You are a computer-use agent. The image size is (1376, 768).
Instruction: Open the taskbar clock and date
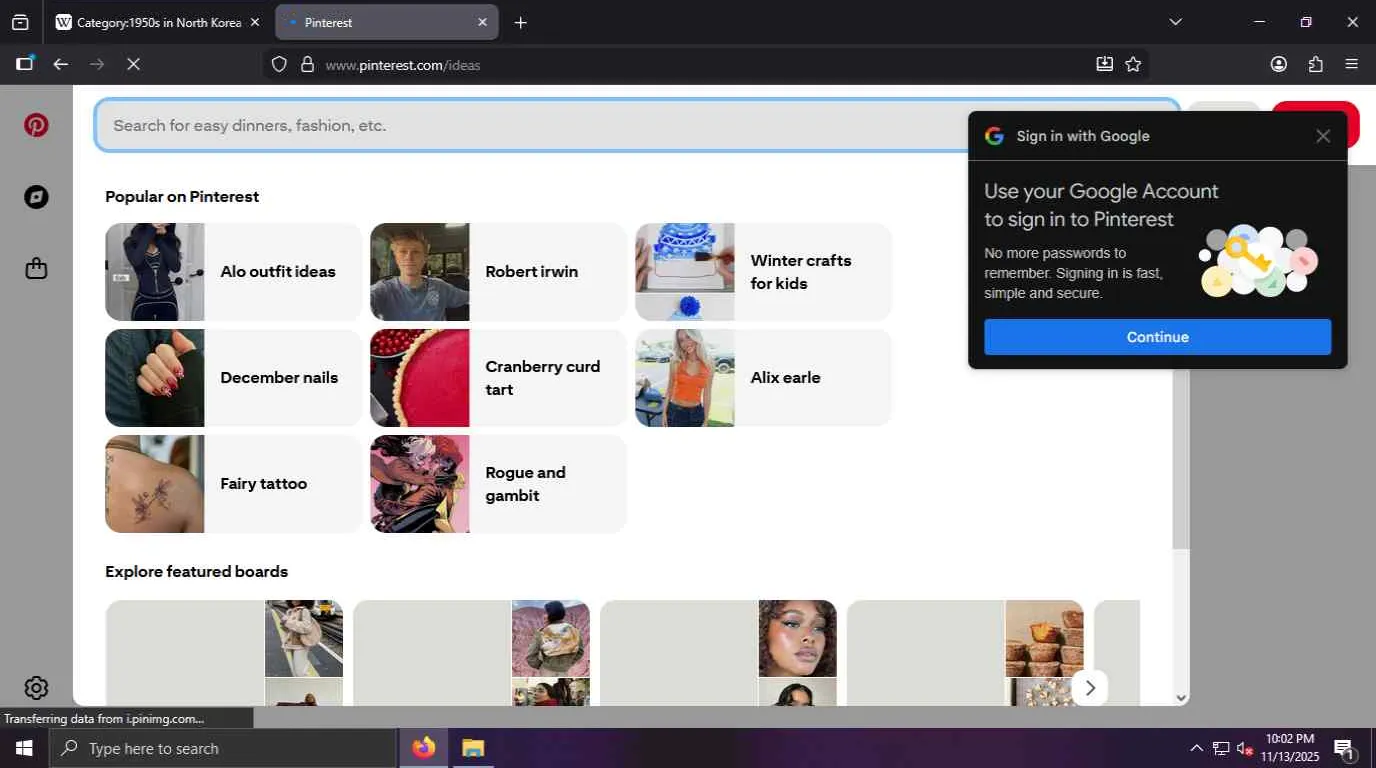click(1290, 748)
